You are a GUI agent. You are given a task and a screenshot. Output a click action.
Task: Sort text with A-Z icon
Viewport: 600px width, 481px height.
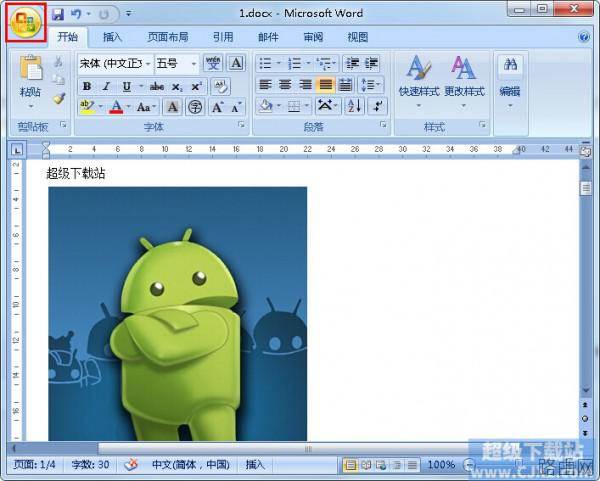pyautogui.click(x=354, y=106)
